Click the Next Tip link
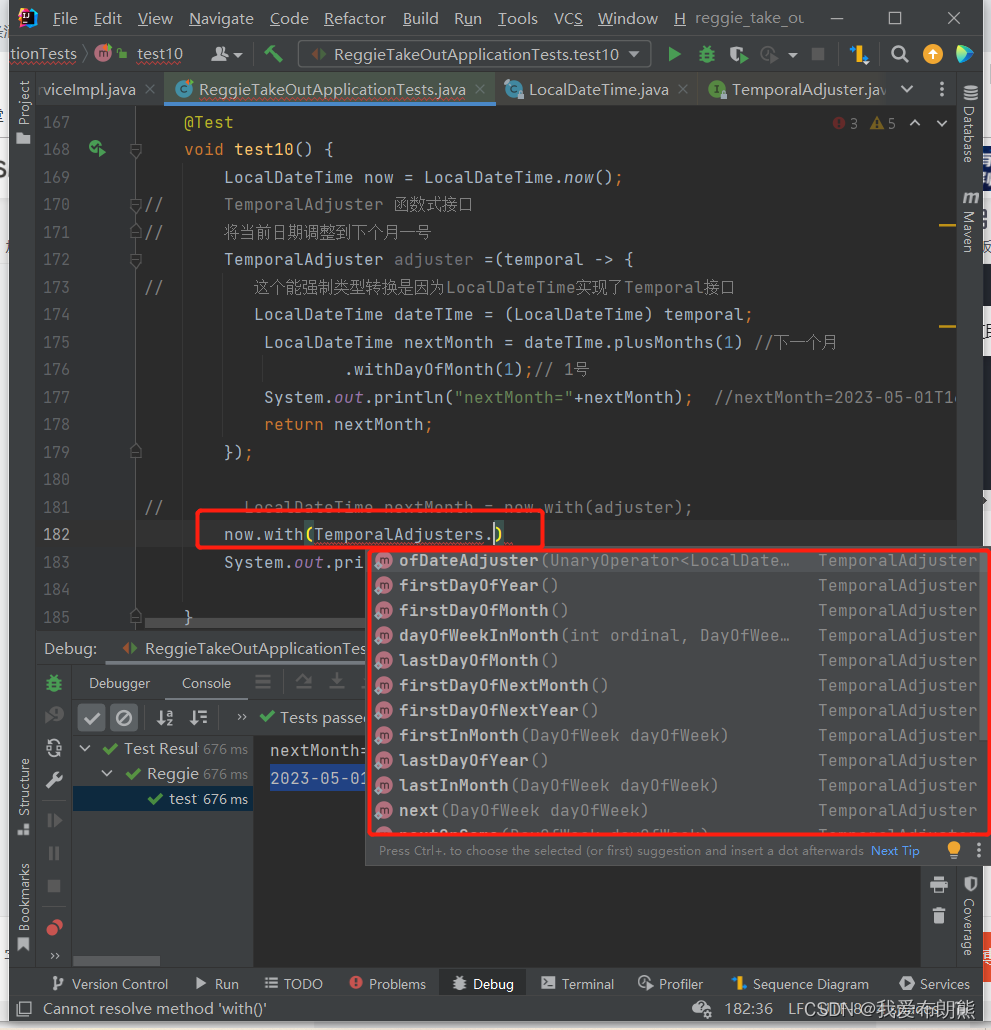Screen dimensions: 991x1030 point(895,851)
